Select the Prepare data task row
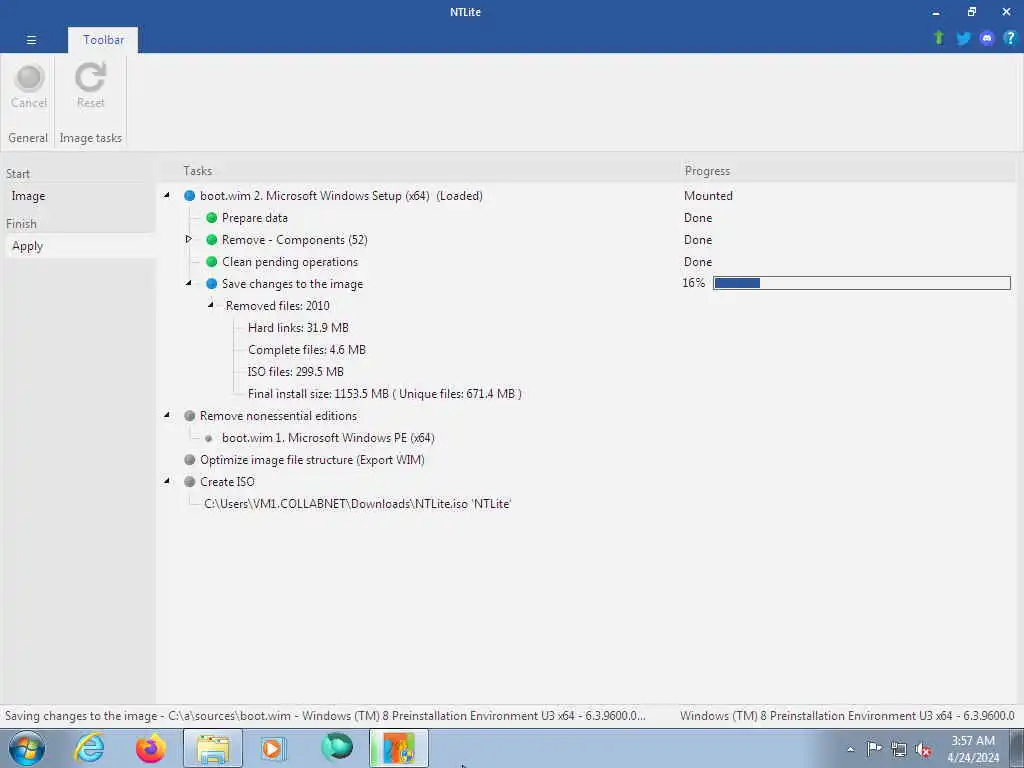Image resolution: width=1024 pixels, height=768 pixels. point(255,217)
